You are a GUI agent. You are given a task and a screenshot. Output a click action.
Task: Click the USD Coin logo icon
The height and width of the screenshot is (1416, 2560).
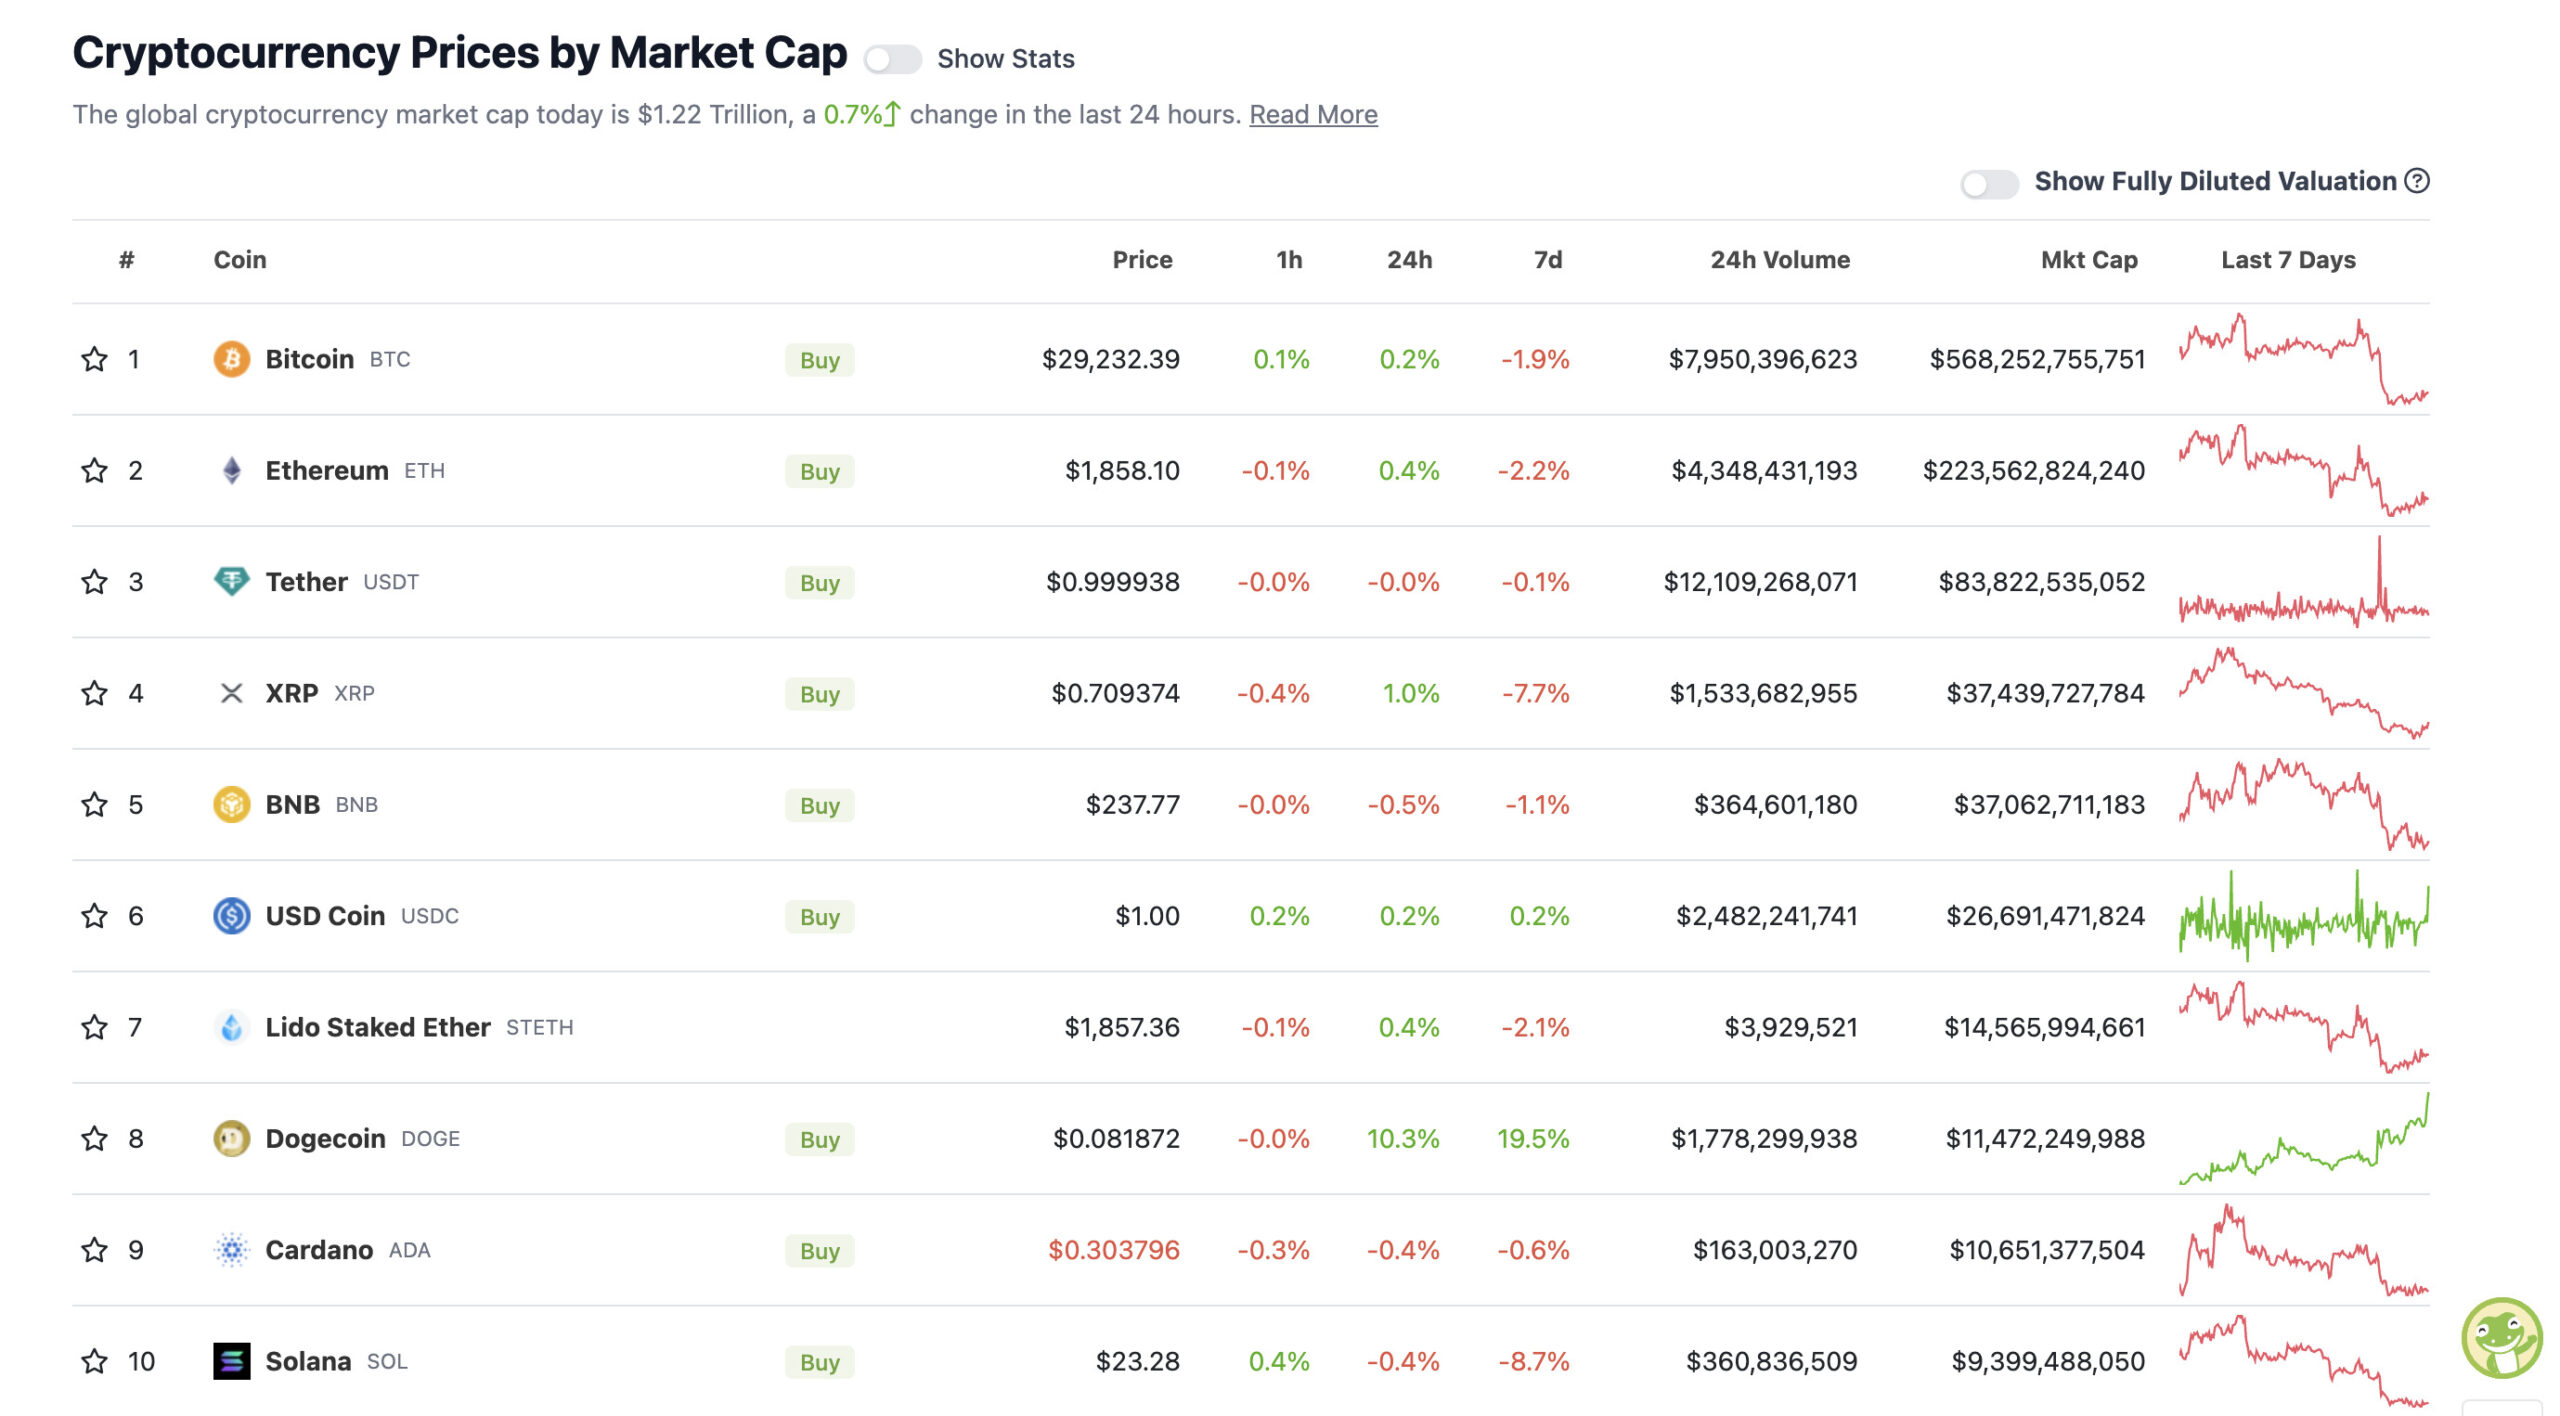[x=232, y=916]
